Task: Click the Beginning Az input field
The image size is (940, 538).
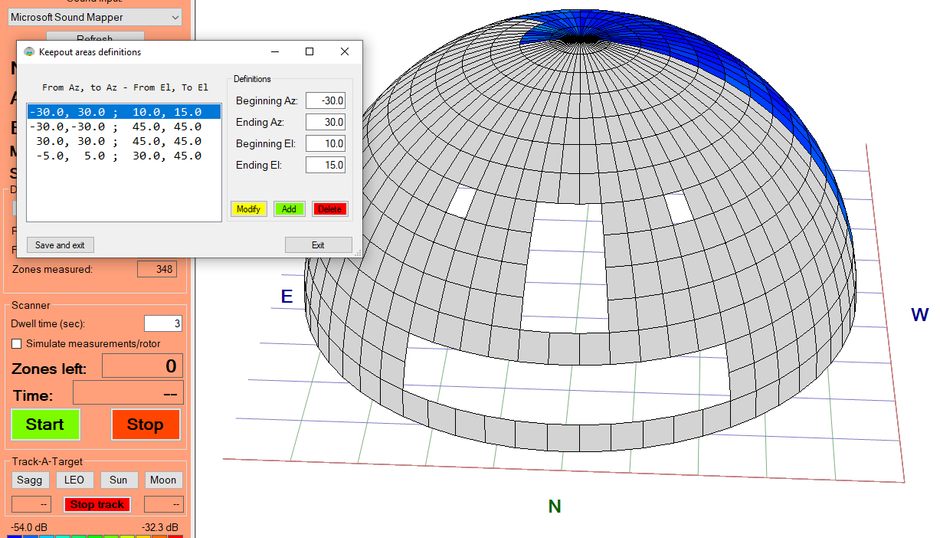Action: [326, 101]
